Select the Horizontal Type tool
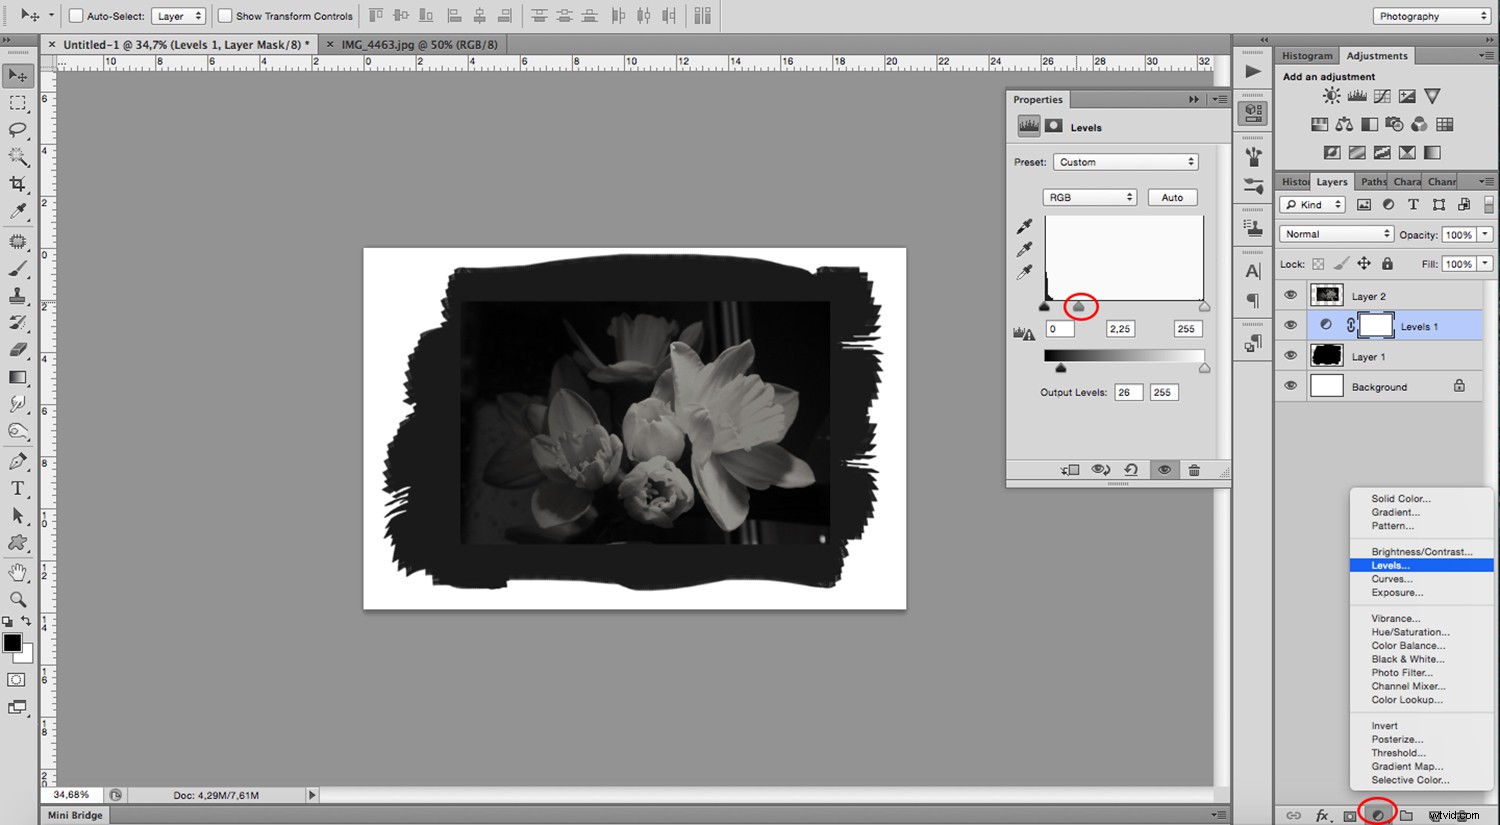The width and height of the screenshot is (1500, 825). click(x=17, y=489)
